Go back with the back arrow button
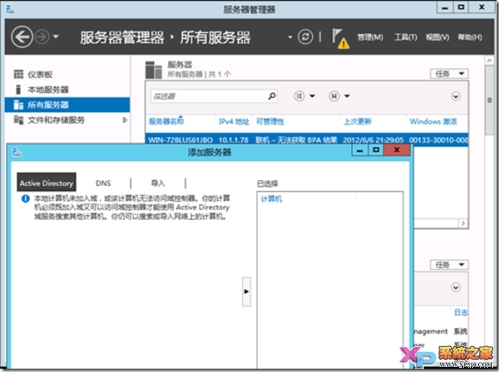 click(x=22, y=37)
